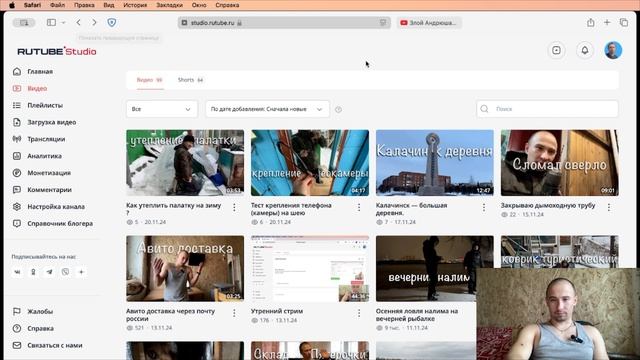
Task: Click the Telegram social icon
Action: click(x=49, y=272)
